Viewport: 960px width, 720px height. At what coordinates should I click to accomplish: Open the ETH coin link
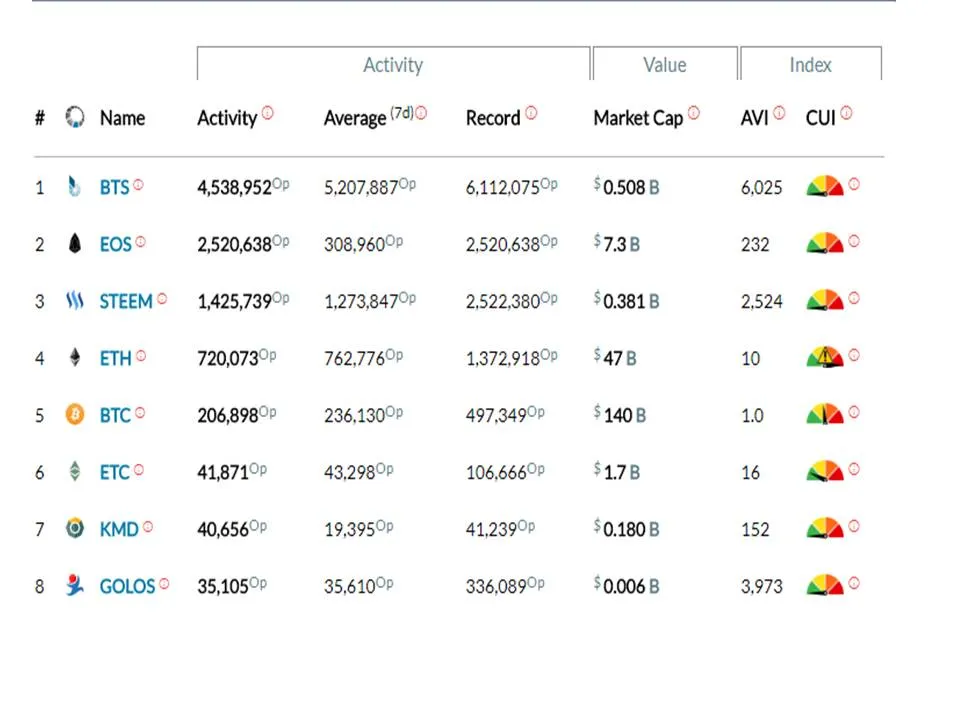[116, 358]
